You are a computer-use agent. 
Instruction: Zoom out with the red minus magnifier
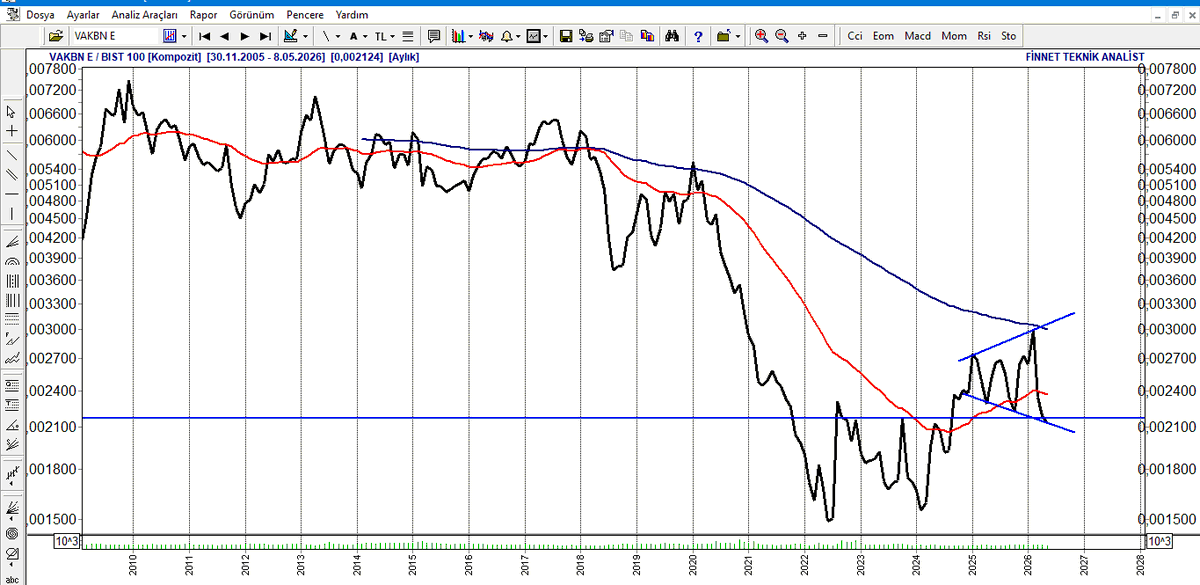tap(782, 36)
